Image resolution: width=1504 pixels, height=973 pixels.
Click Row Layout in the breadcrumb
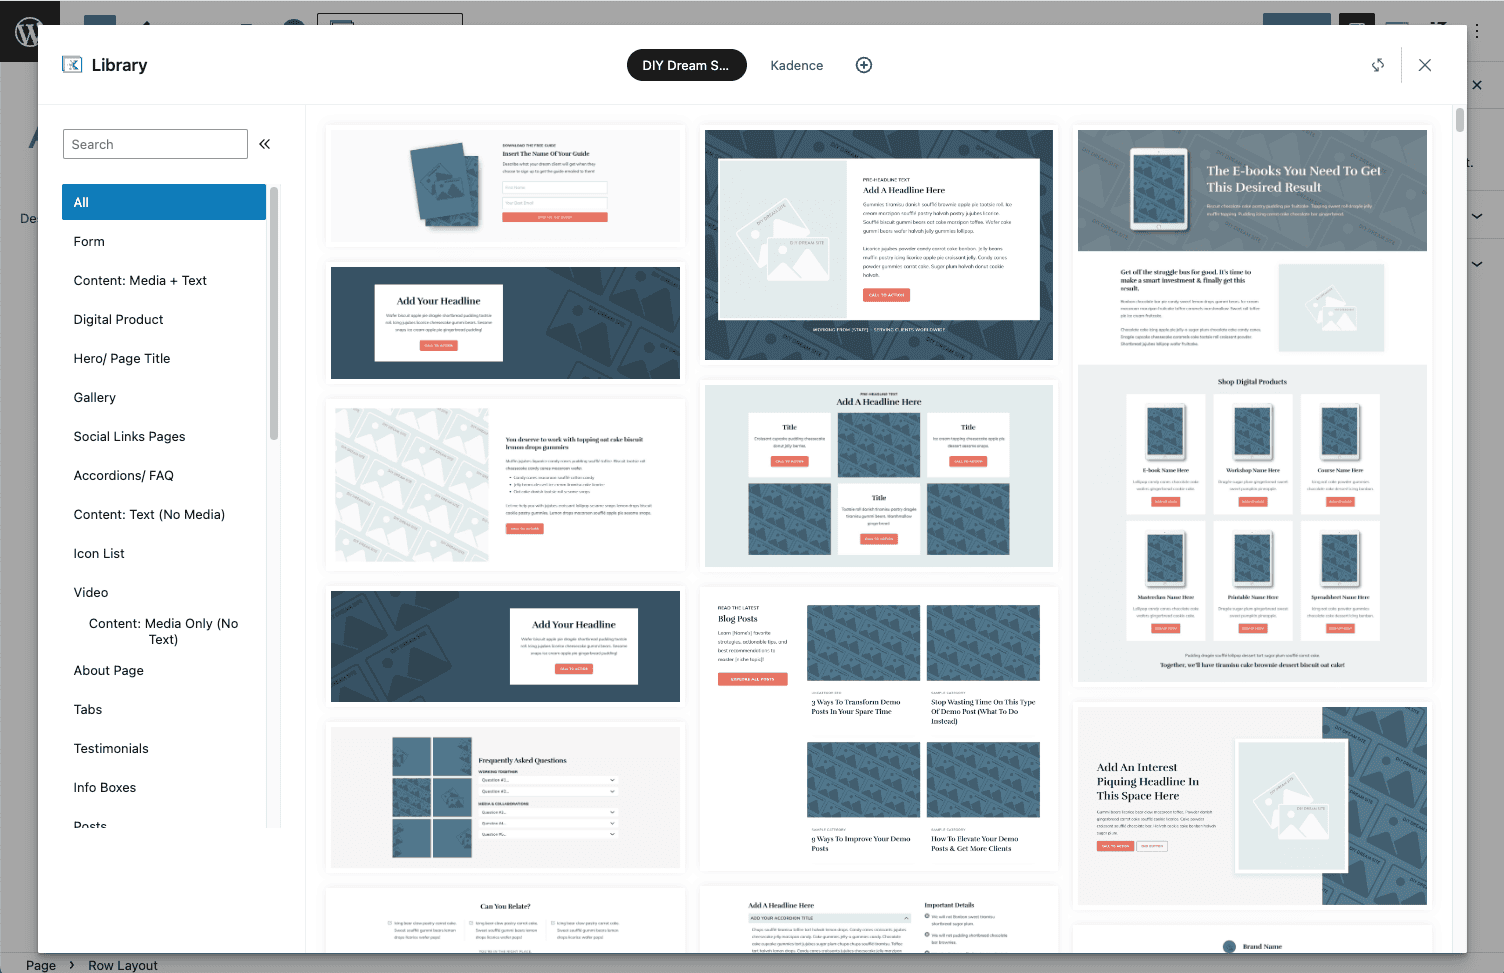[x=122, y=965]
